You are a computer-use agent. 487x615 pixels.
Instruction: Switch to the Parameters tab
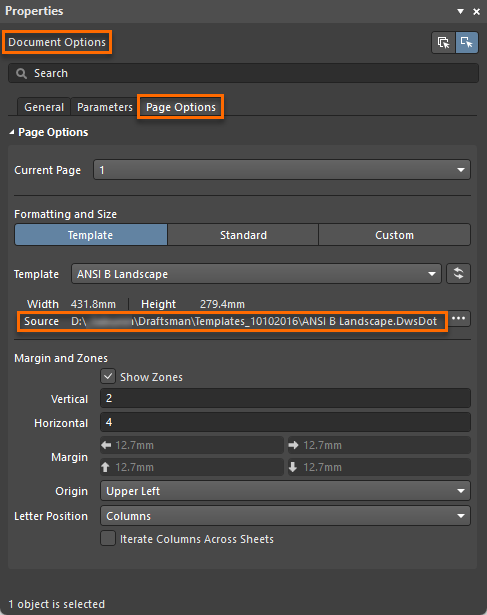pyautogui.click(x=105, y=107)
